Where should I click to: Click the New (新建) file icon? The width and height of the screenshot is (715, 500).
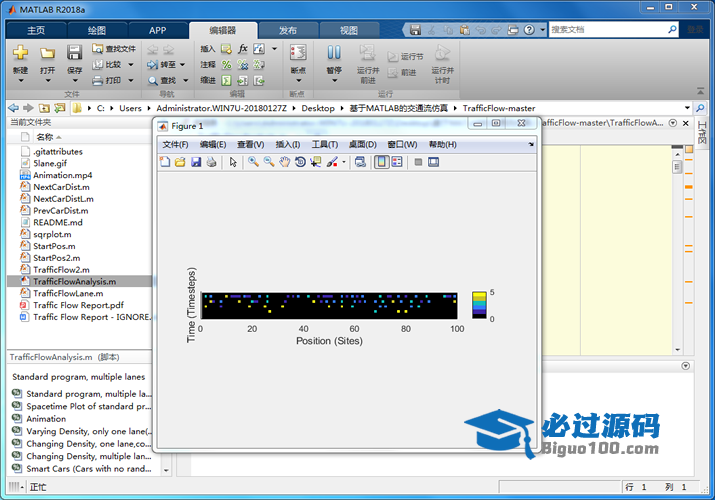tap(20, 52)
